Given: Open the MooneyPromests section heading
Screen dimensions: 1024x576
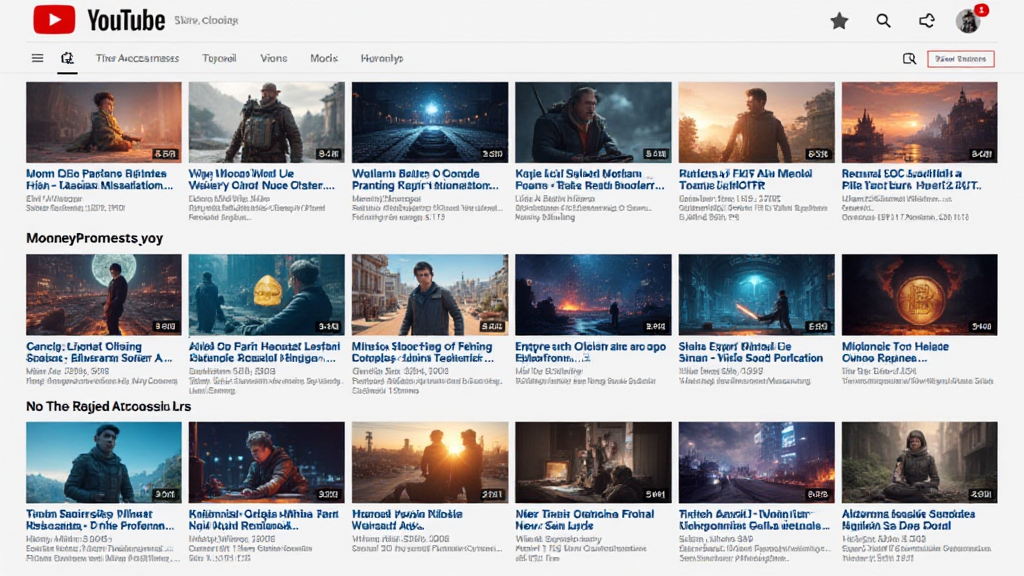Looking at the screenshot, I should 94,239.
